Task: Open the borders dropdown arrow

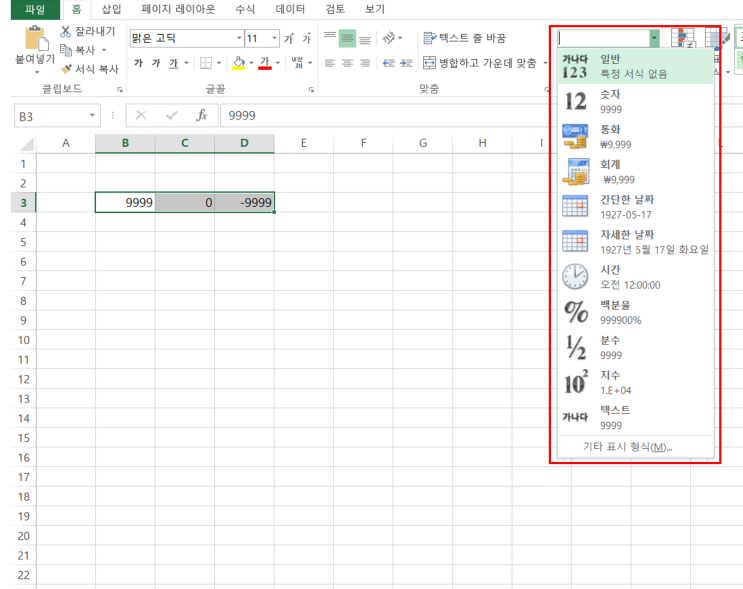Action: click(x=219, y=63)
